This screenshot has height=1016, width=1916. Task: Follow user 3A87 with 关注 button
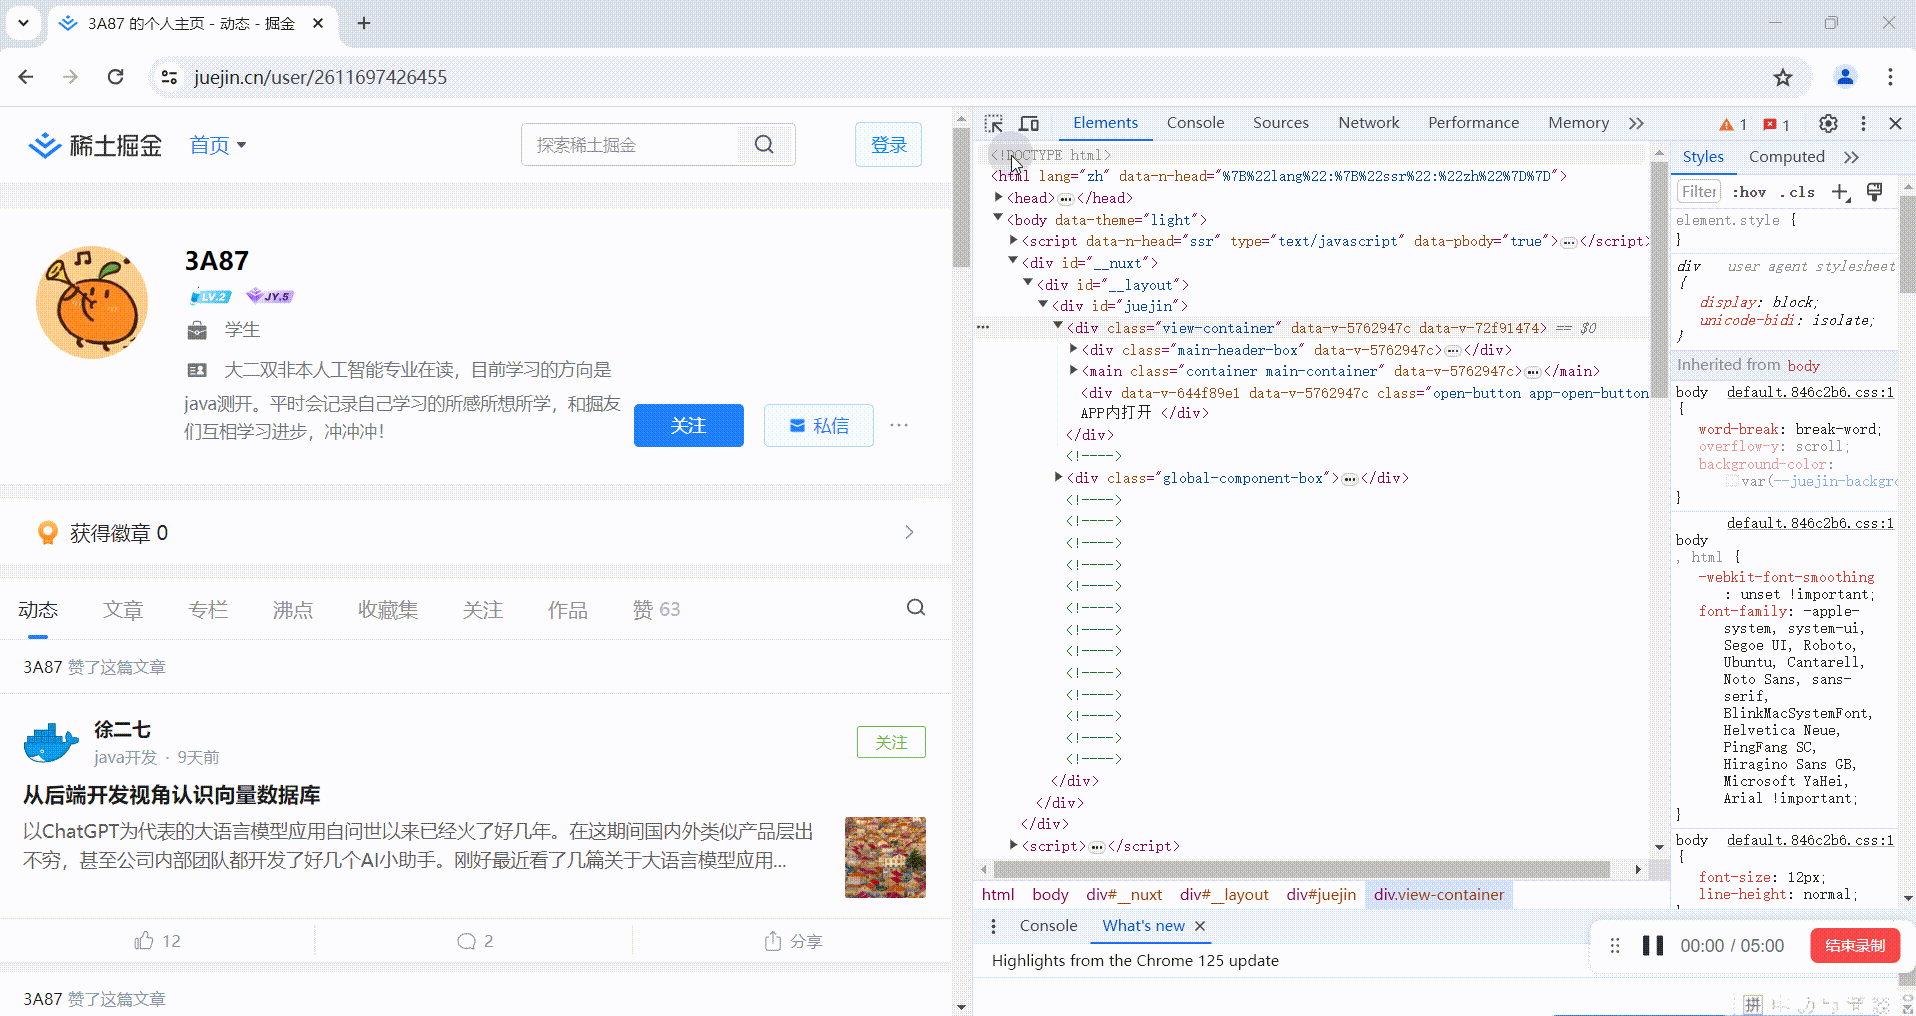click(688, 426)
